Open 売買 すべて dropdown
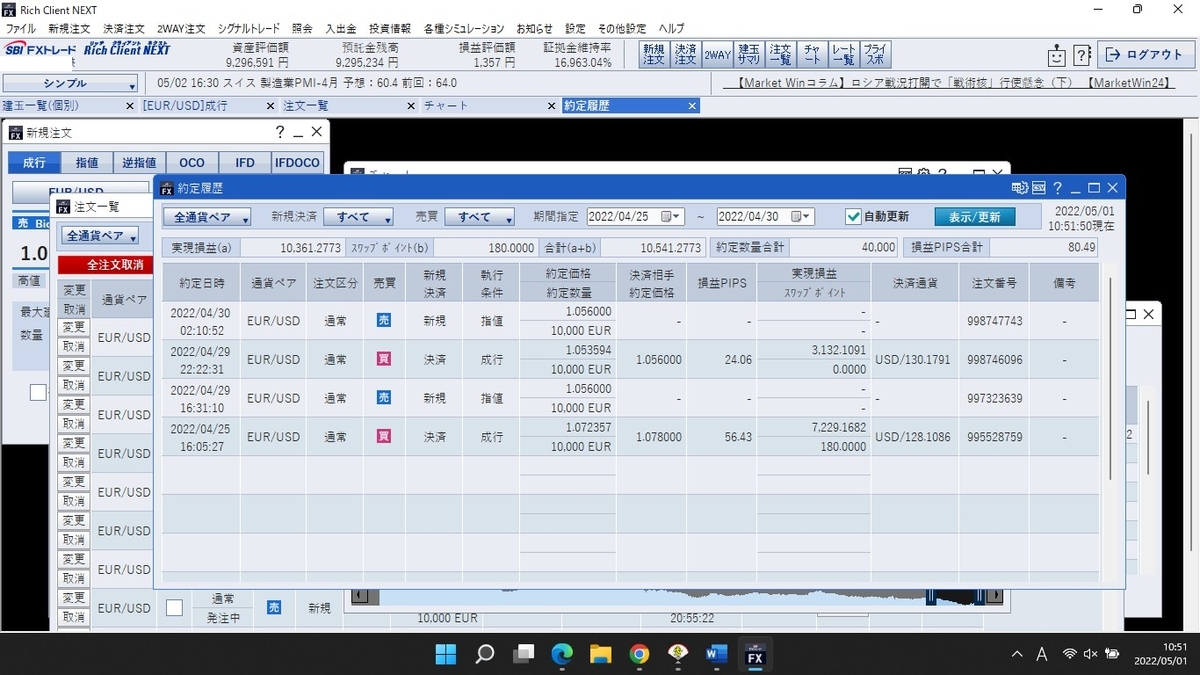The width and height of the screenshot is (1200, 675). pos(480,217)
